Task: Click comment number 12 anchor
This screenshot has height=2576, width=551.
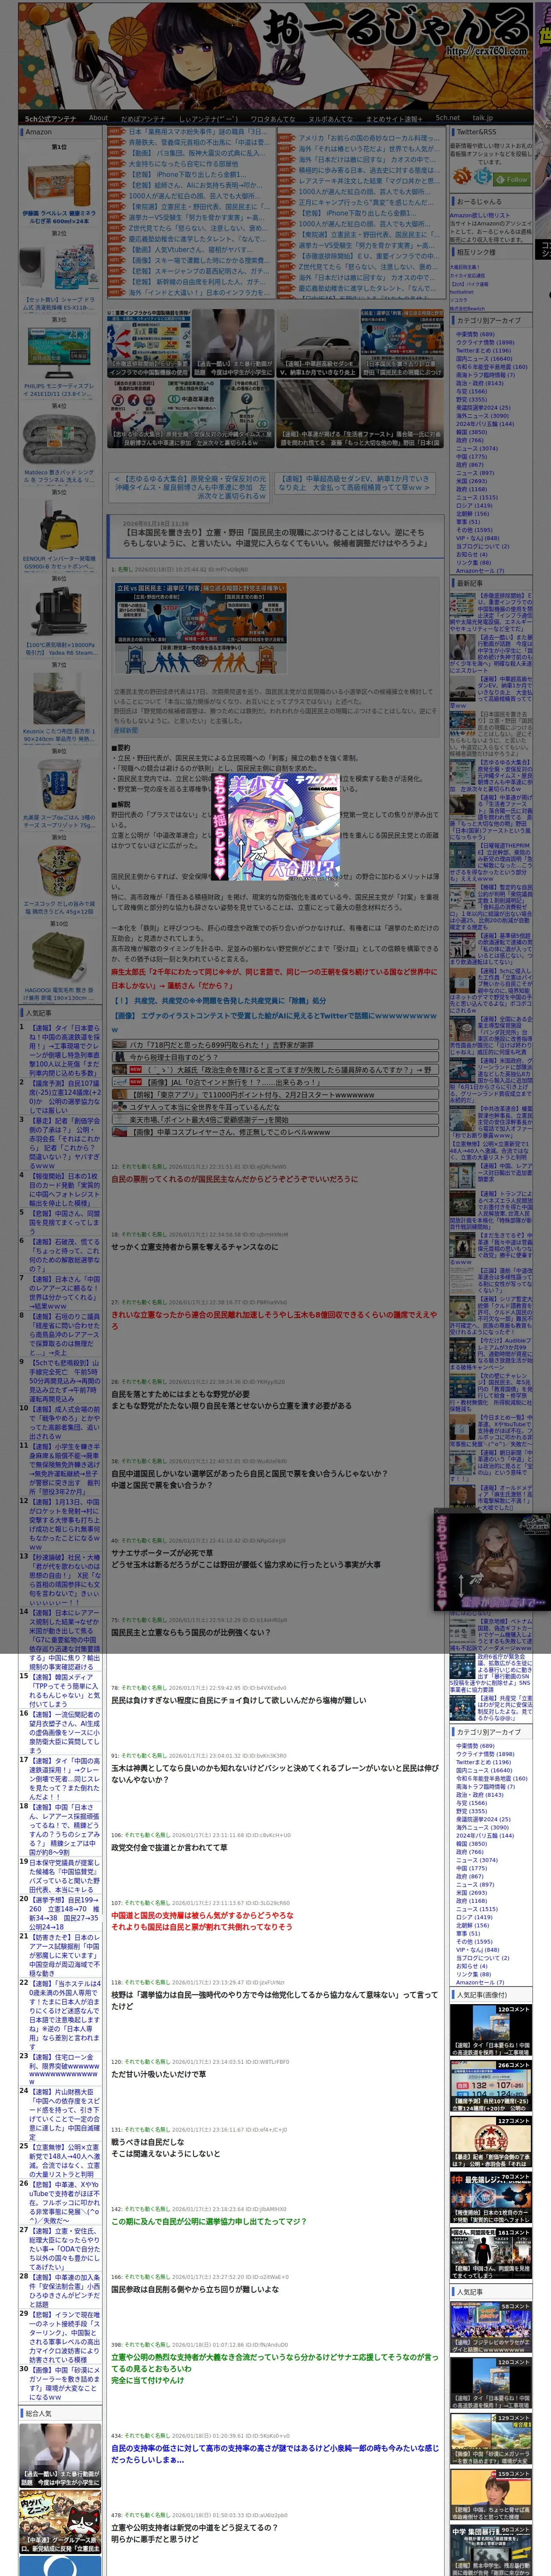Action: (x=115, y=1166)
